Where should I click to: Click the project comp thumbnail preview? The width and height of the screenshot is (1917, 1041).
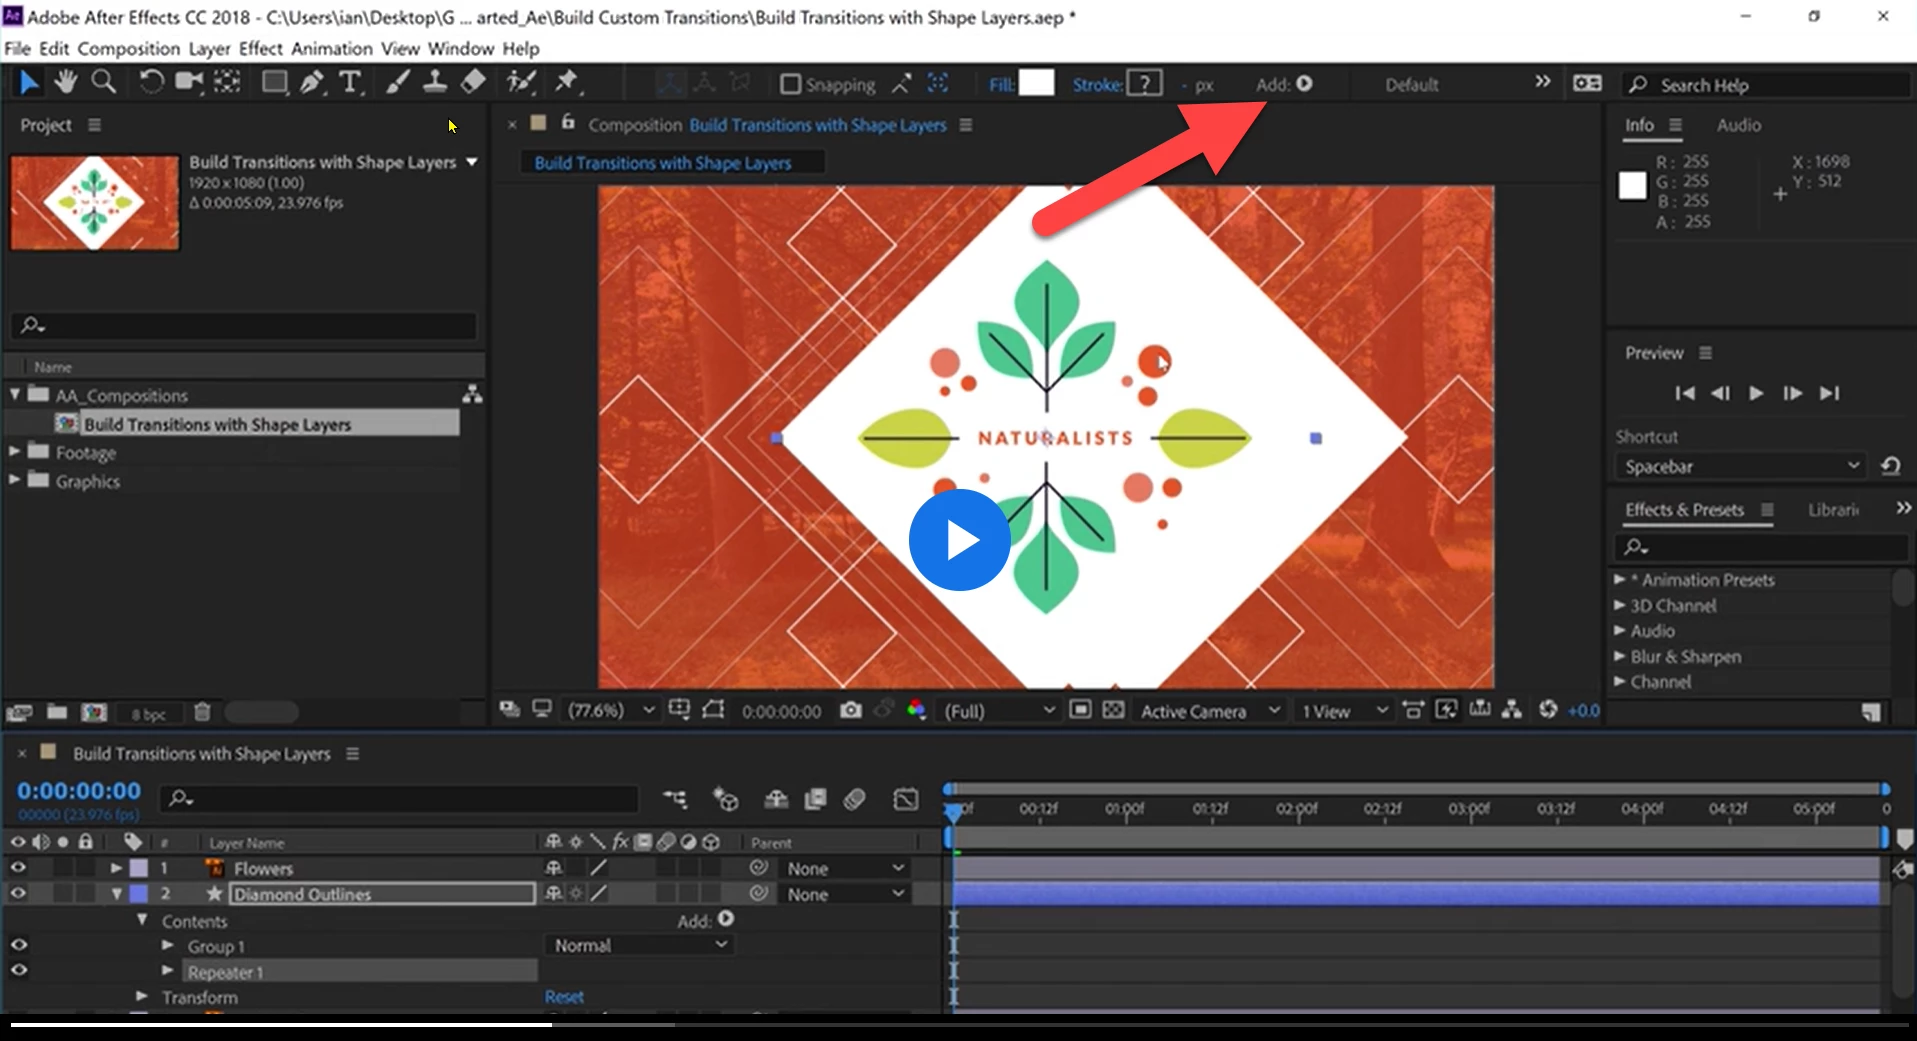pos(94,203)
